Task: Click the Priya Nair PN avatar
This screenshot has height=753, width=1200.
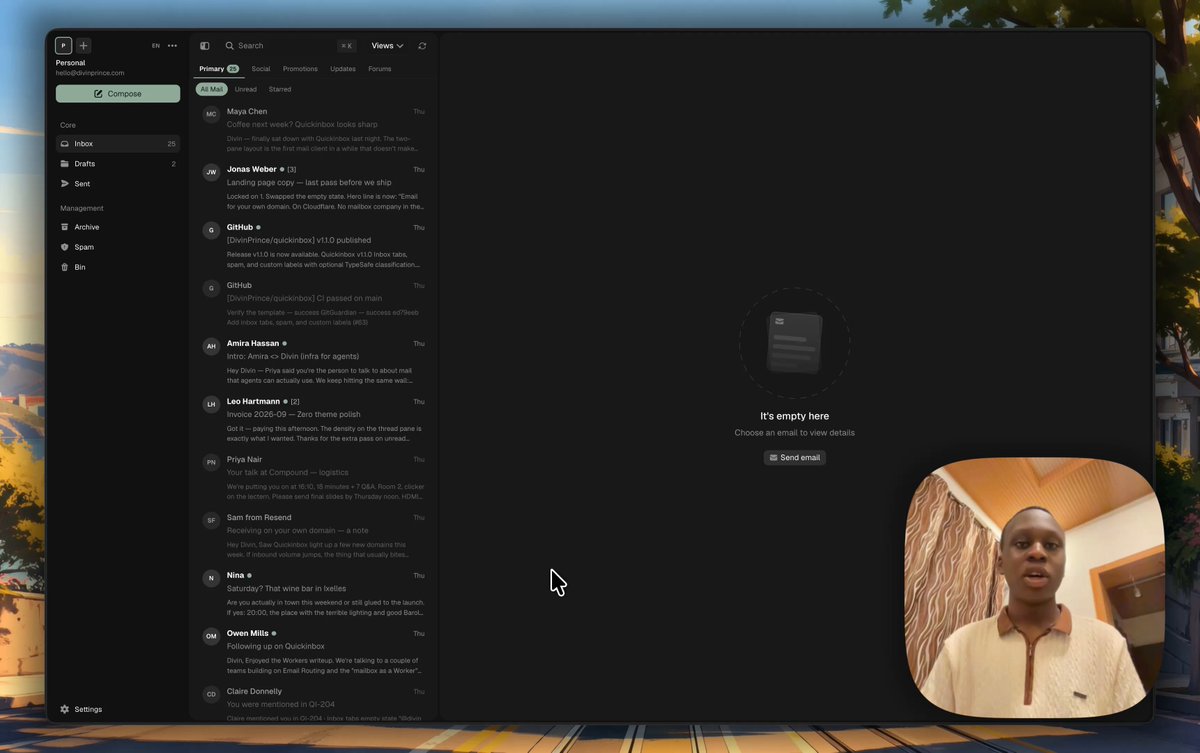Action: click(x=211, y=462)
